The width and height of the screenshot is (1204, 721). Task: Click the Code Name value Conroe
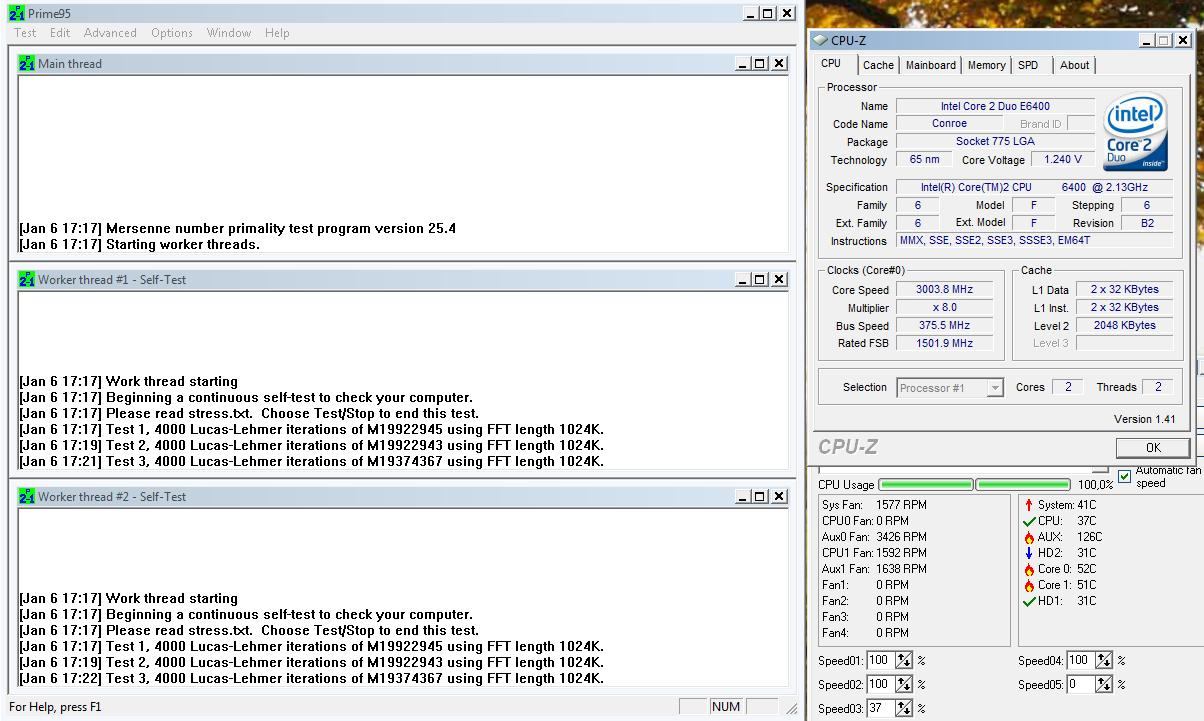click(949, 124)
